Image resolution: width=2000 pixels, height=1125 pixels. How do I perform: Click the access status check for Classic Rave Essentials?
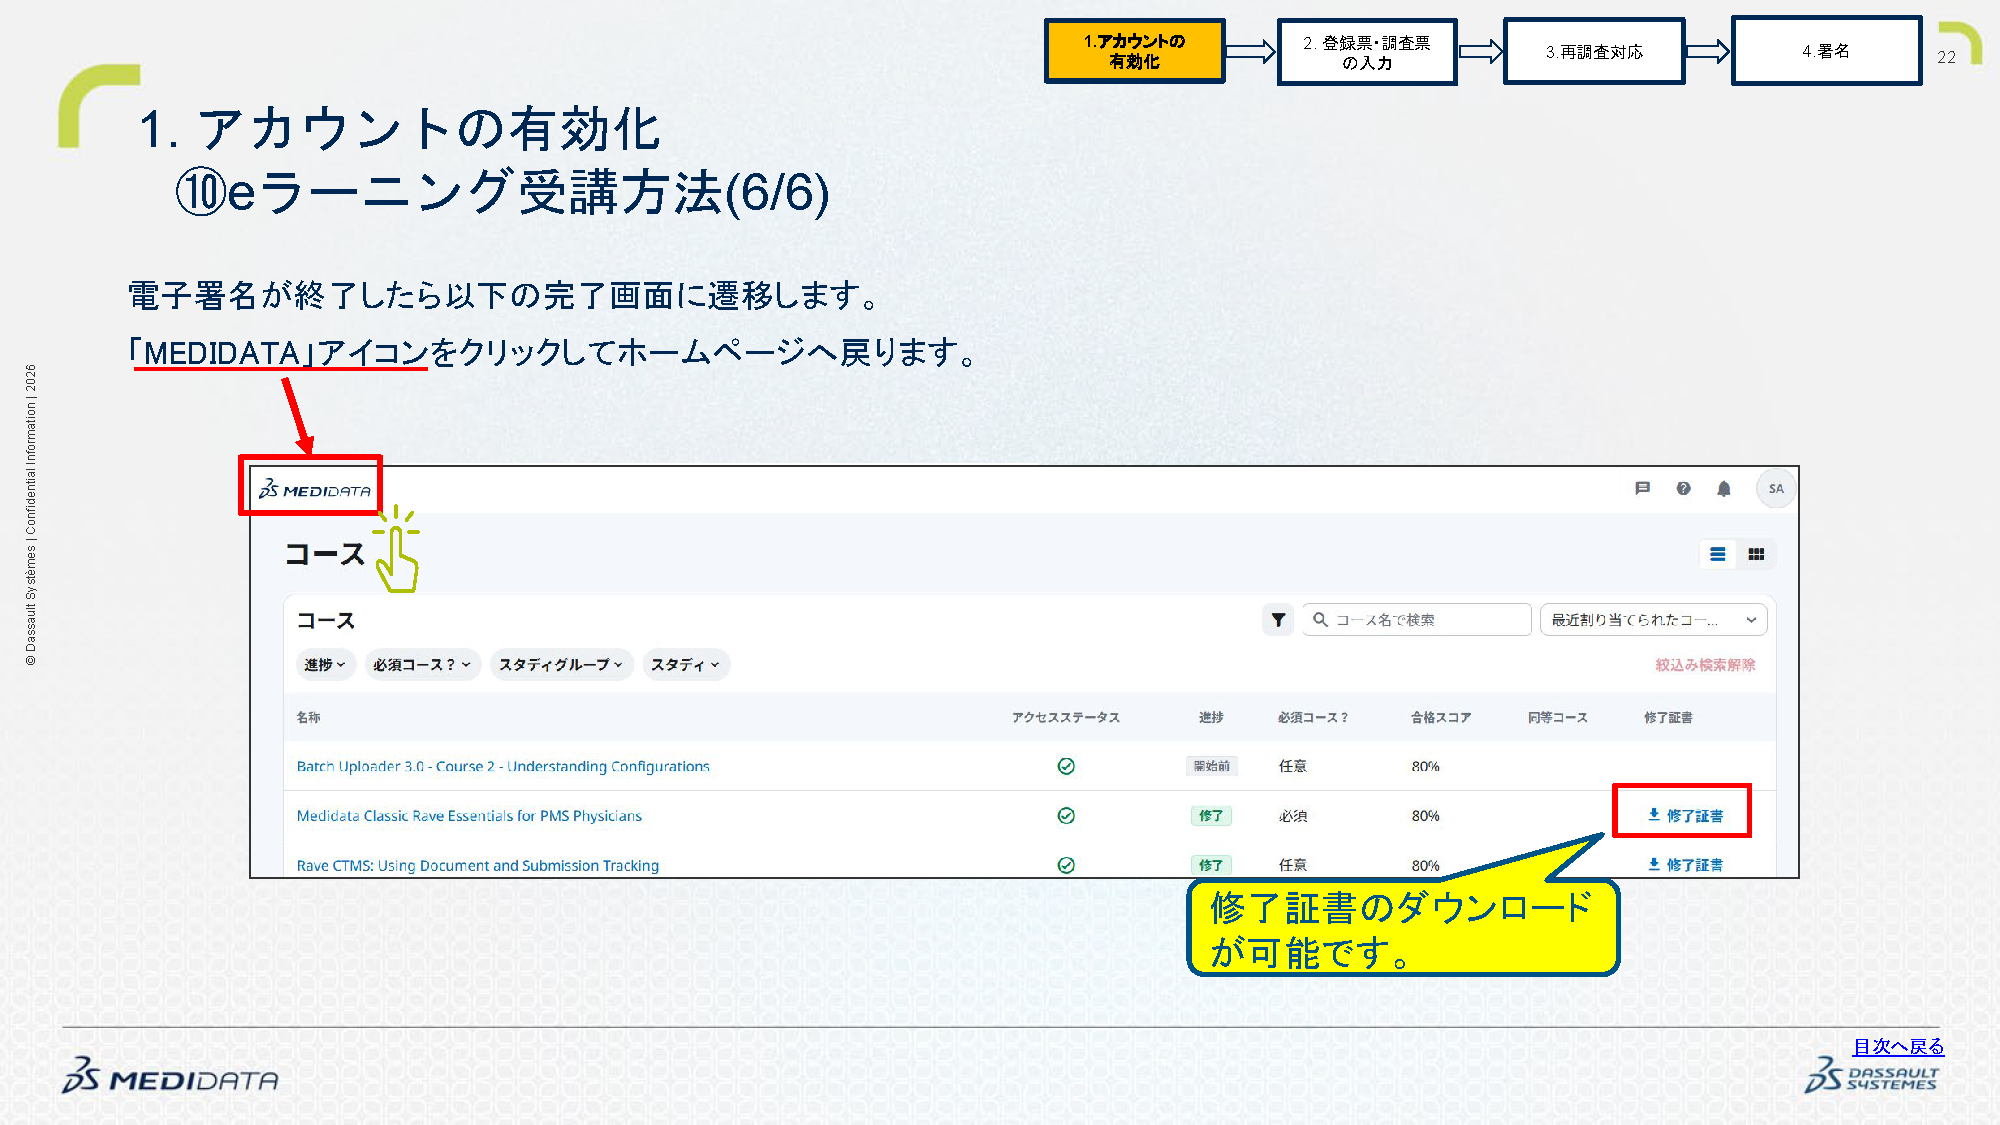click(x=1066, y=816)
